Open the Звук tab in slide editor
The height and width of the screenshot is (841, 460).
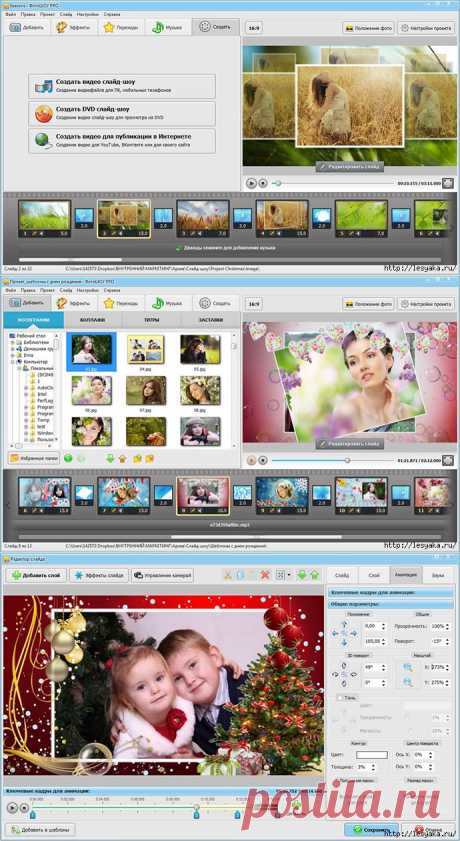click(x=438, y=575)
